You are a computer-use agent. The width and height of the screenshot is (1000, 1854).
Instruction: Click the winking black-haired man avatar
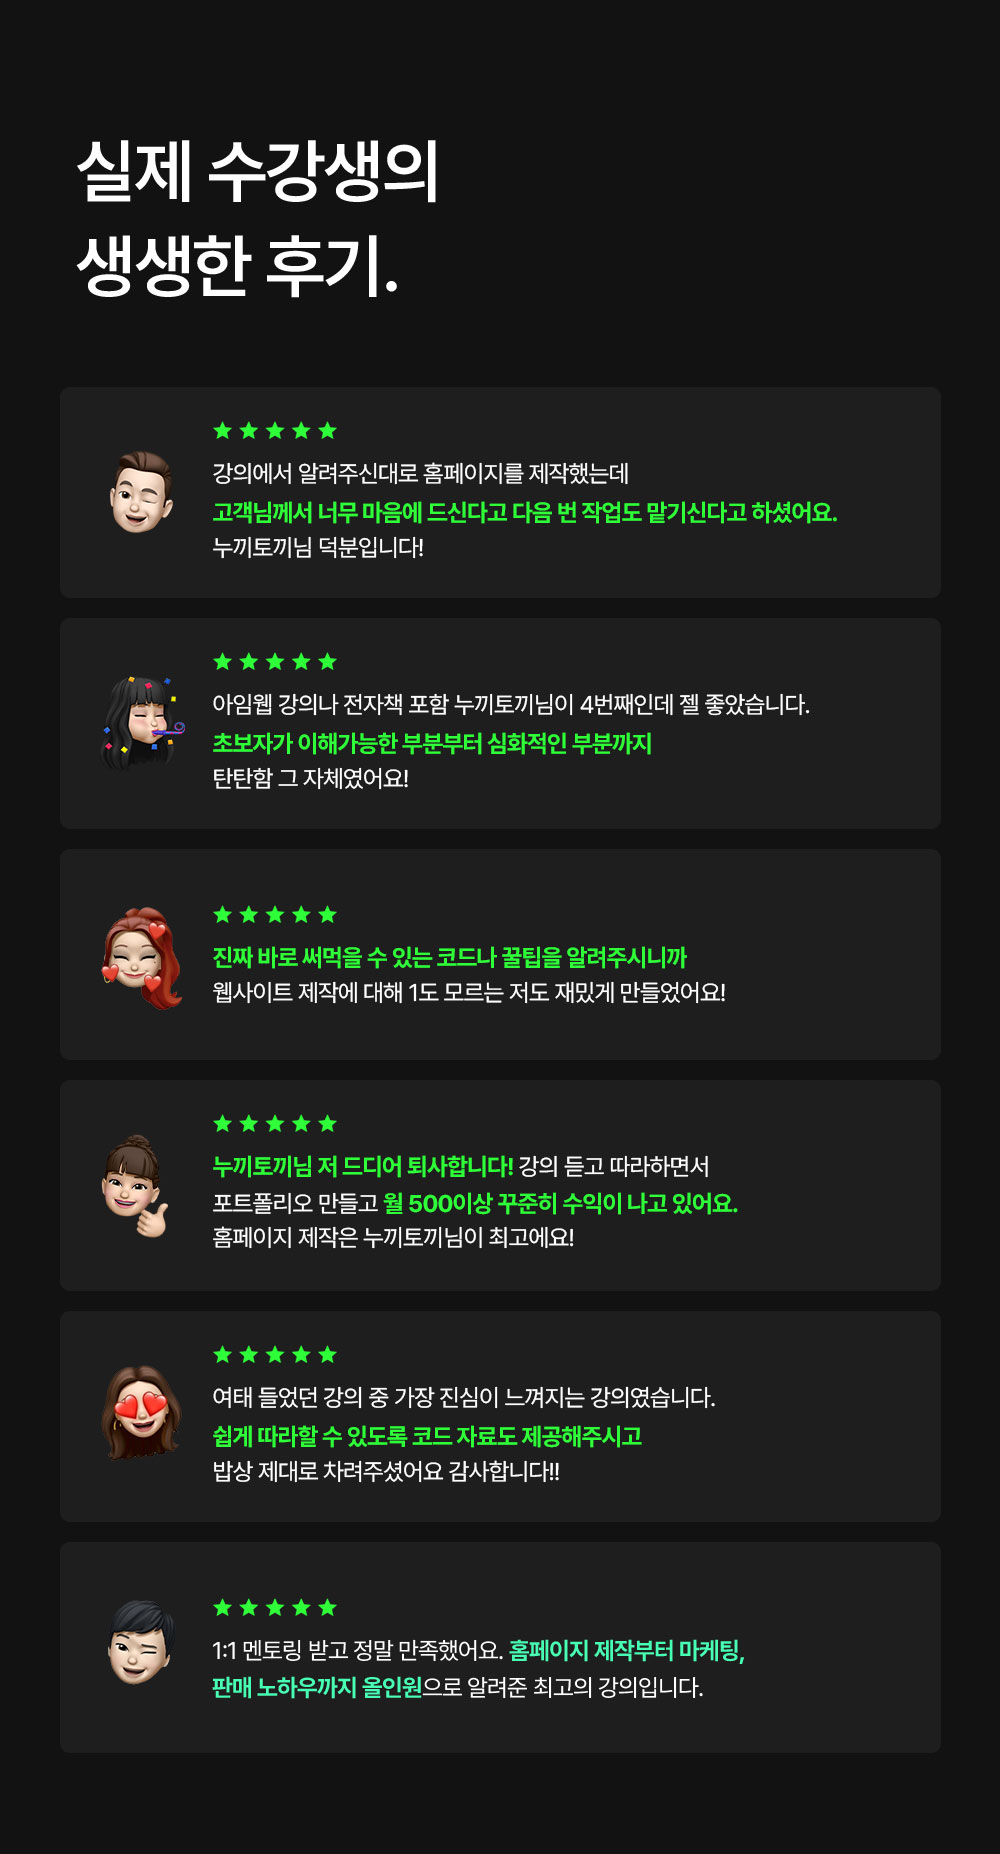point(141,1642)
